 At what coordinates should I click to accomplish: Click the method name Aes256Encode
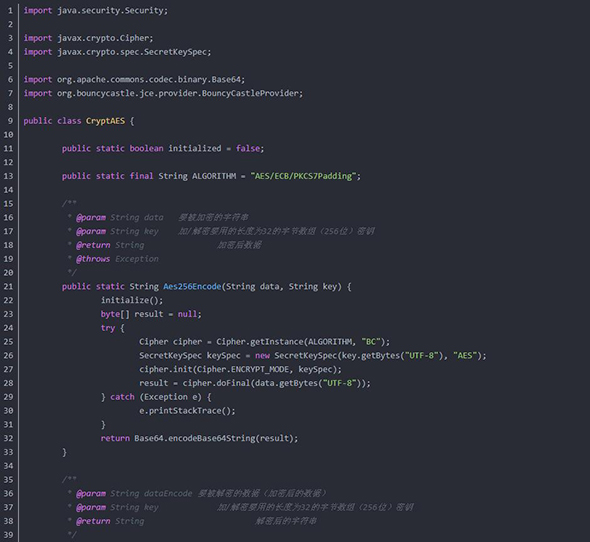point(192,286)
